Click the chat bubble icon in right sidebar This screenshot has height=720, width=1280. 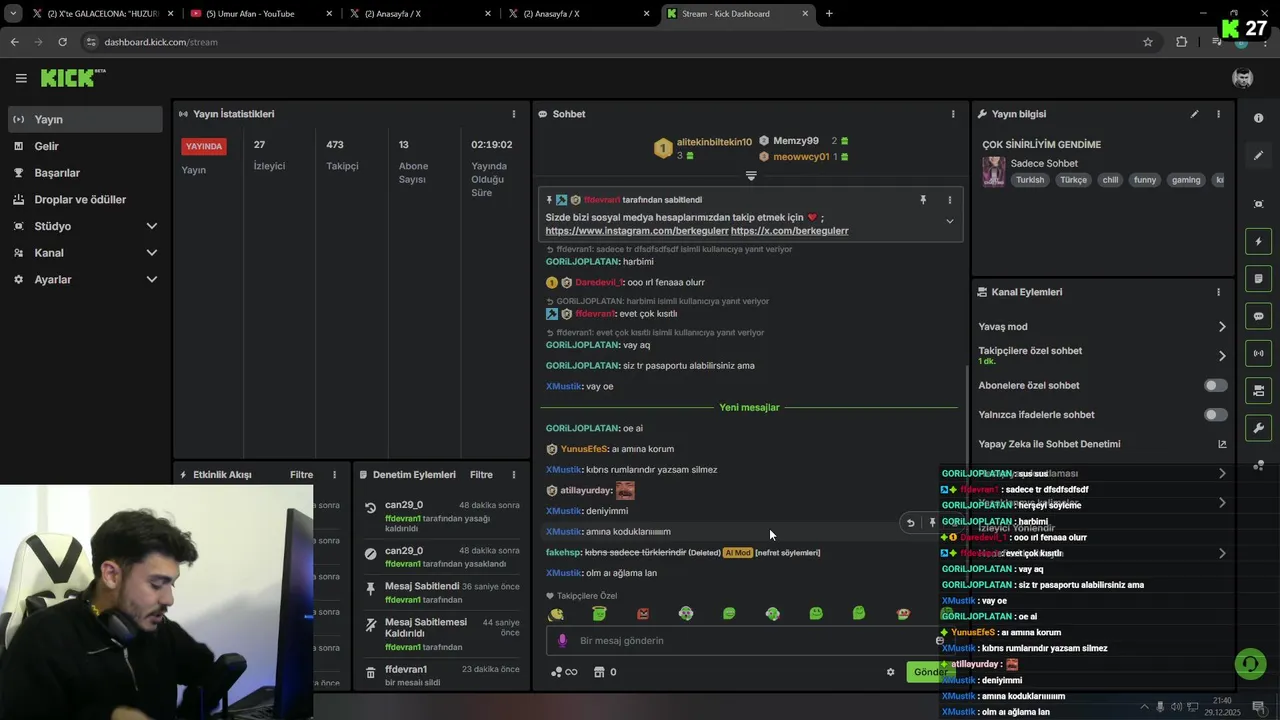click(x=1258, y=316)
